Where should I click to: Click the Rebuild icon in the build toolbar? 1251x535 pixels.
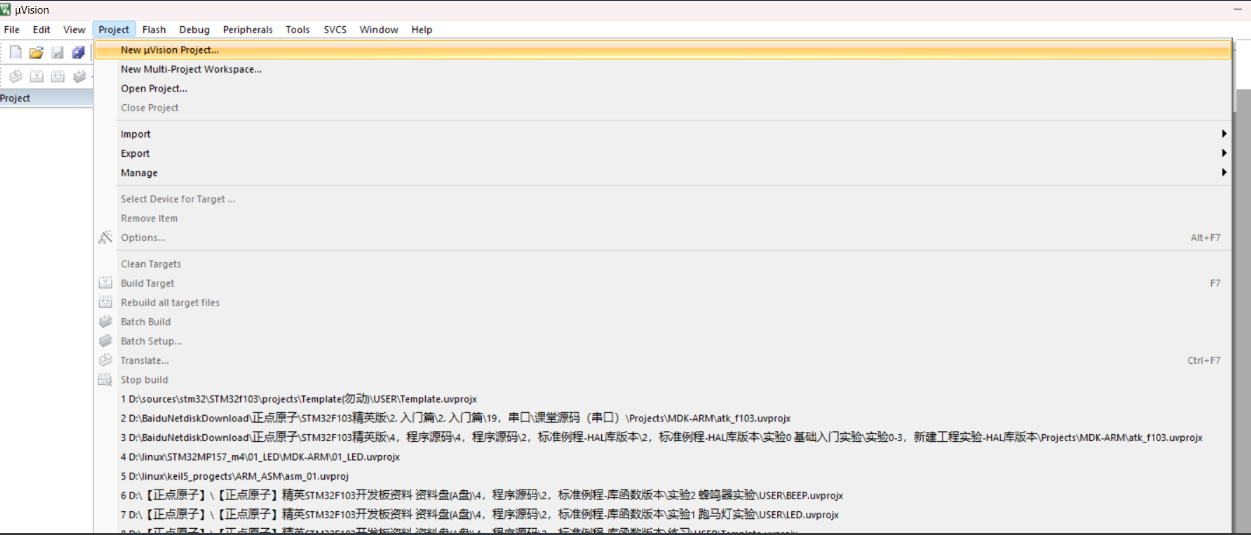click(57, 76)
